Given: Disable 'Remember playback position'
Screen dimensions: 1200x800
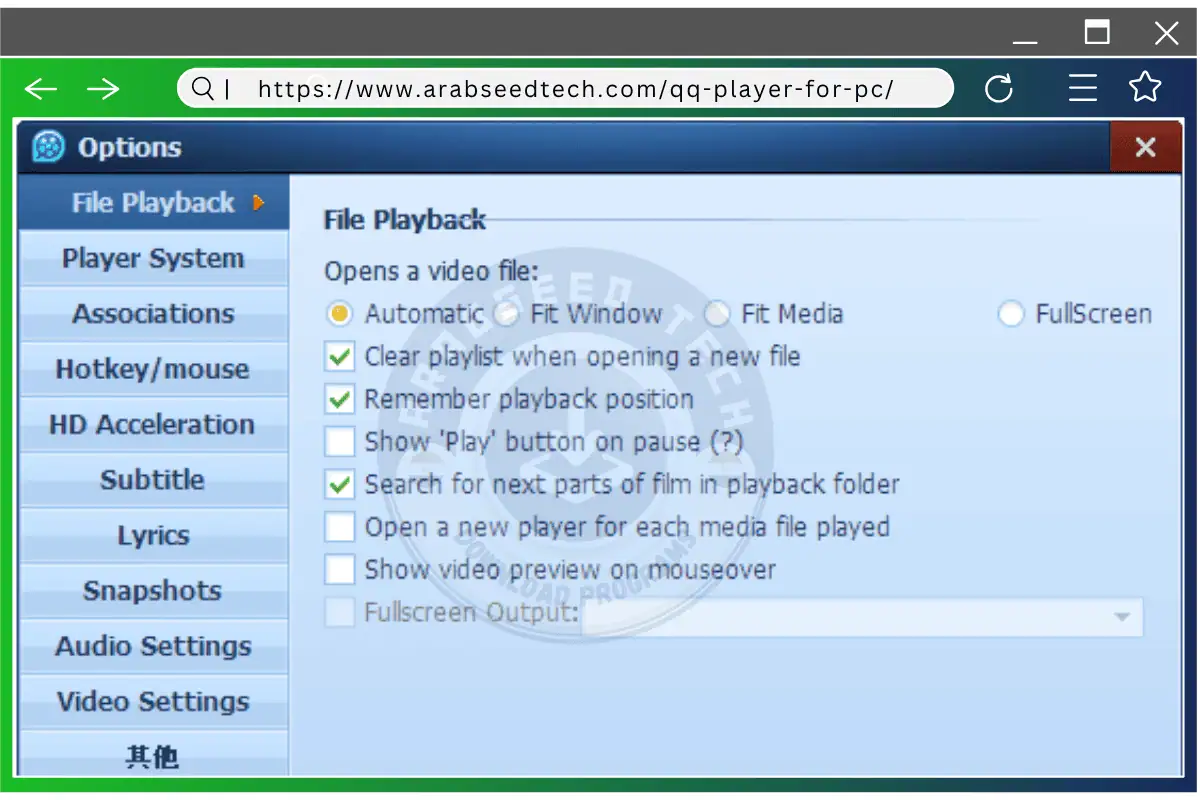Looking at the screenshot, I should click(339, 399).
